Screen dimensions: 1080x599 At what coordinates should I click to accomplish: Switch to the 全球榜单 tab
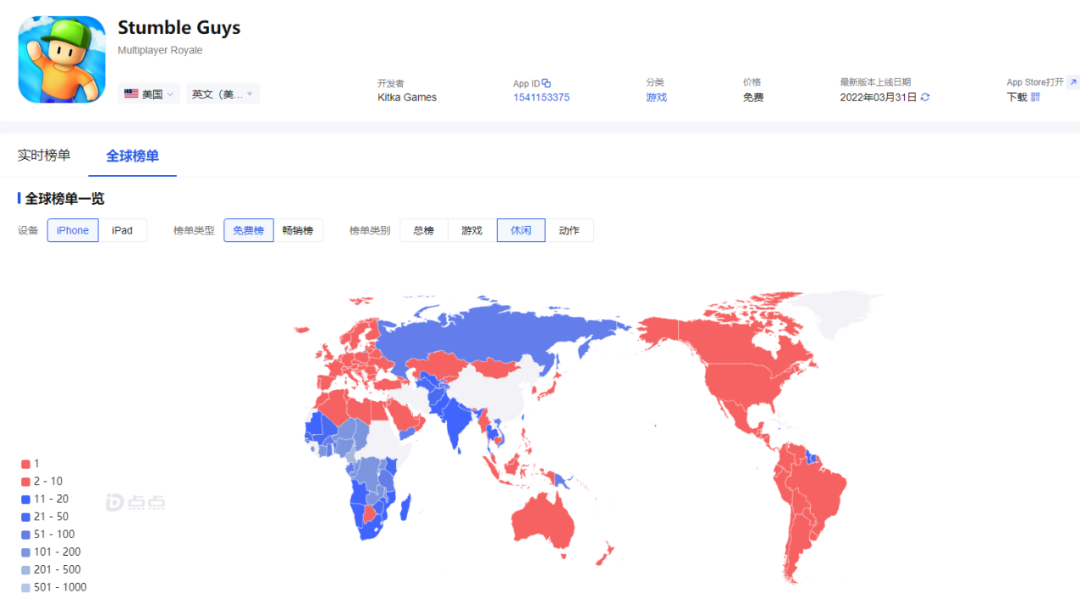tap(132, 156)
